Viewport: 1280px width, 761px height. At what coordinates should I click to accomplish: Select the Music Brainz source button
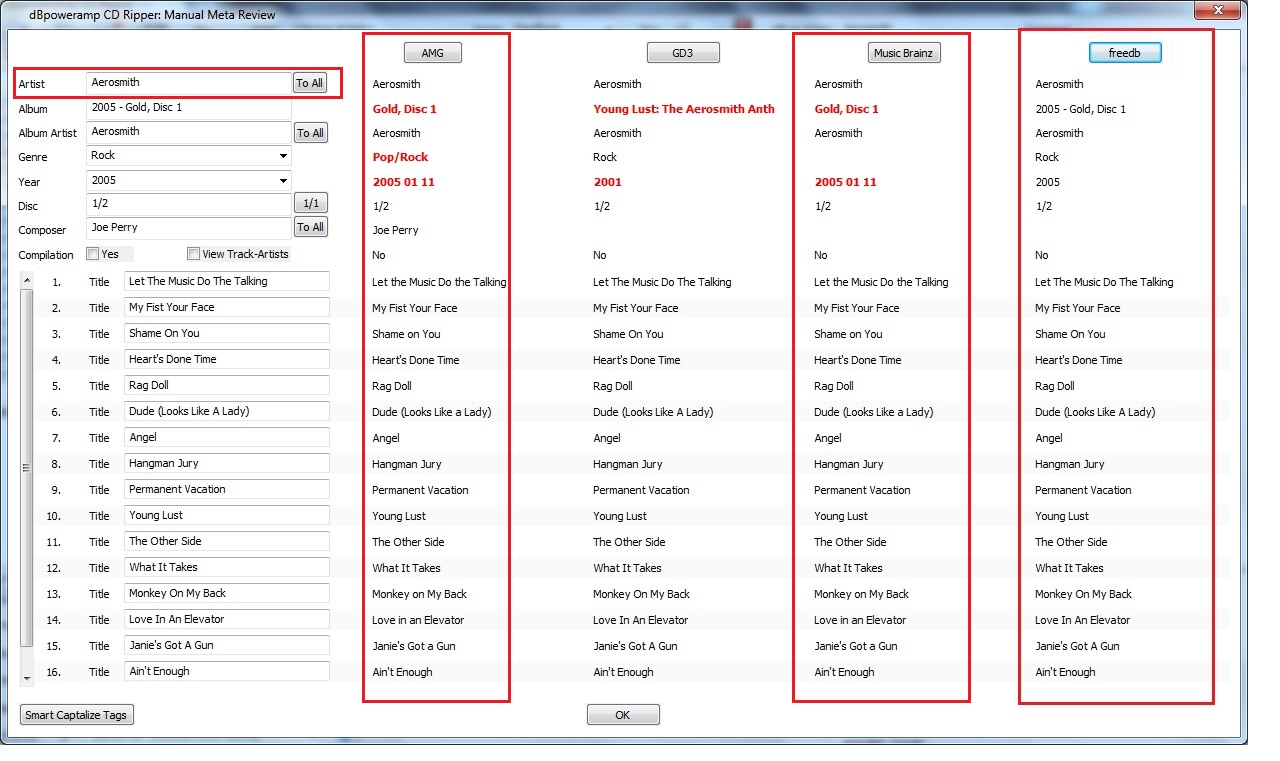(x=903, y=53)
